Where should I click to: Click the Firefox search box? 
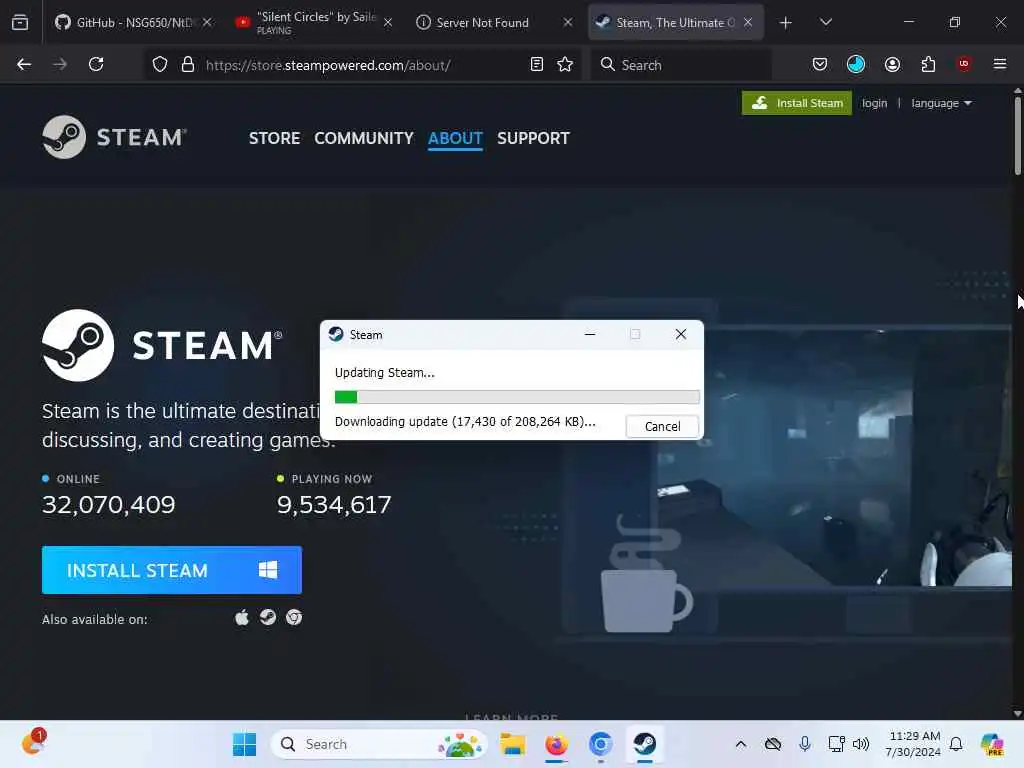tap(681, 65)
